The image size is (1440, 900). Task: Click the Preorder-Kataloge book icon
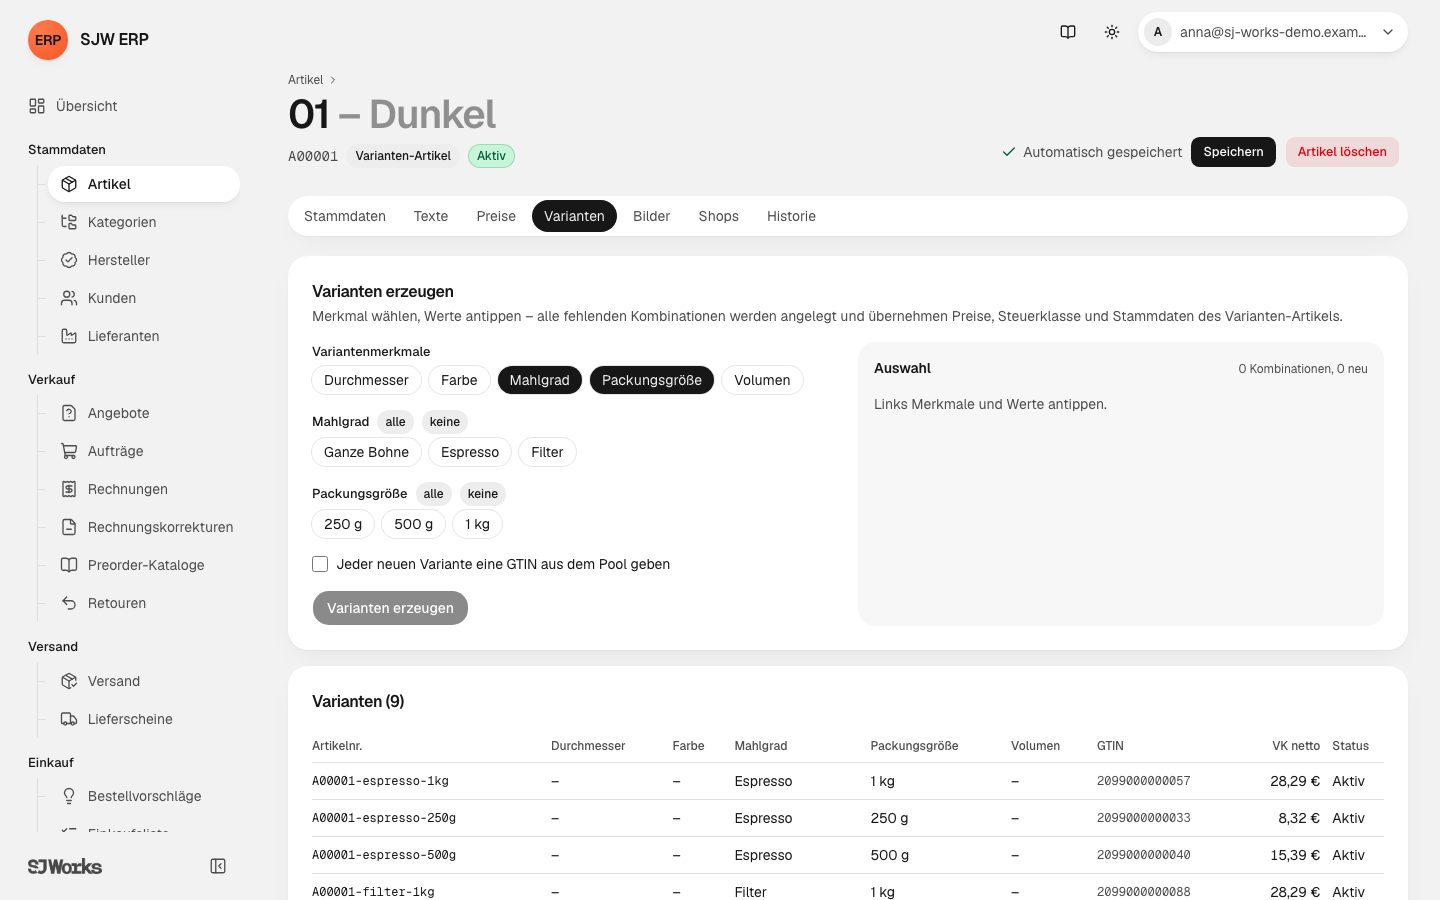tap(69, 565)
